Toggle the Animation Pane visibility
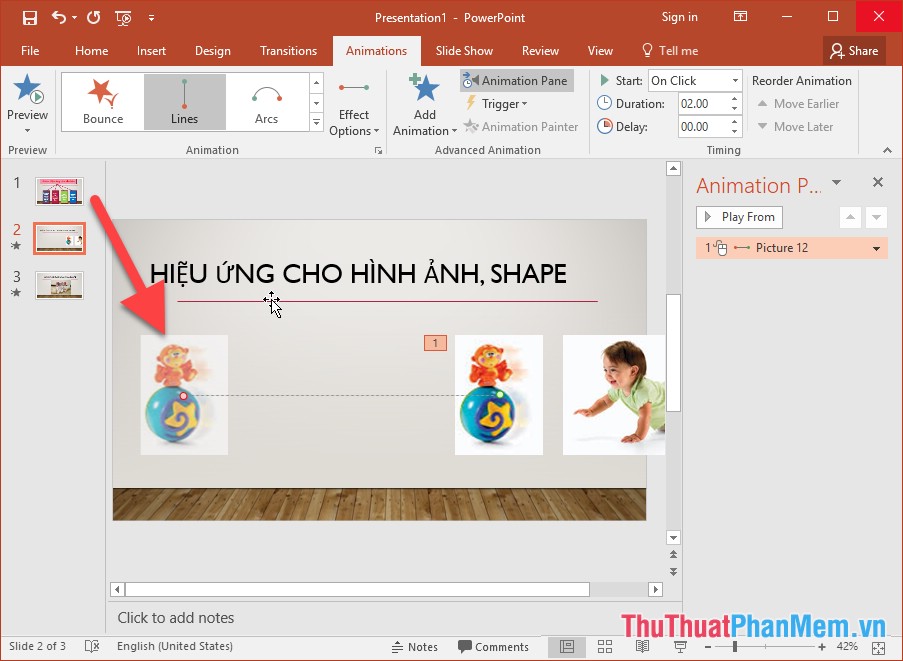 click(x=517, y=80)
